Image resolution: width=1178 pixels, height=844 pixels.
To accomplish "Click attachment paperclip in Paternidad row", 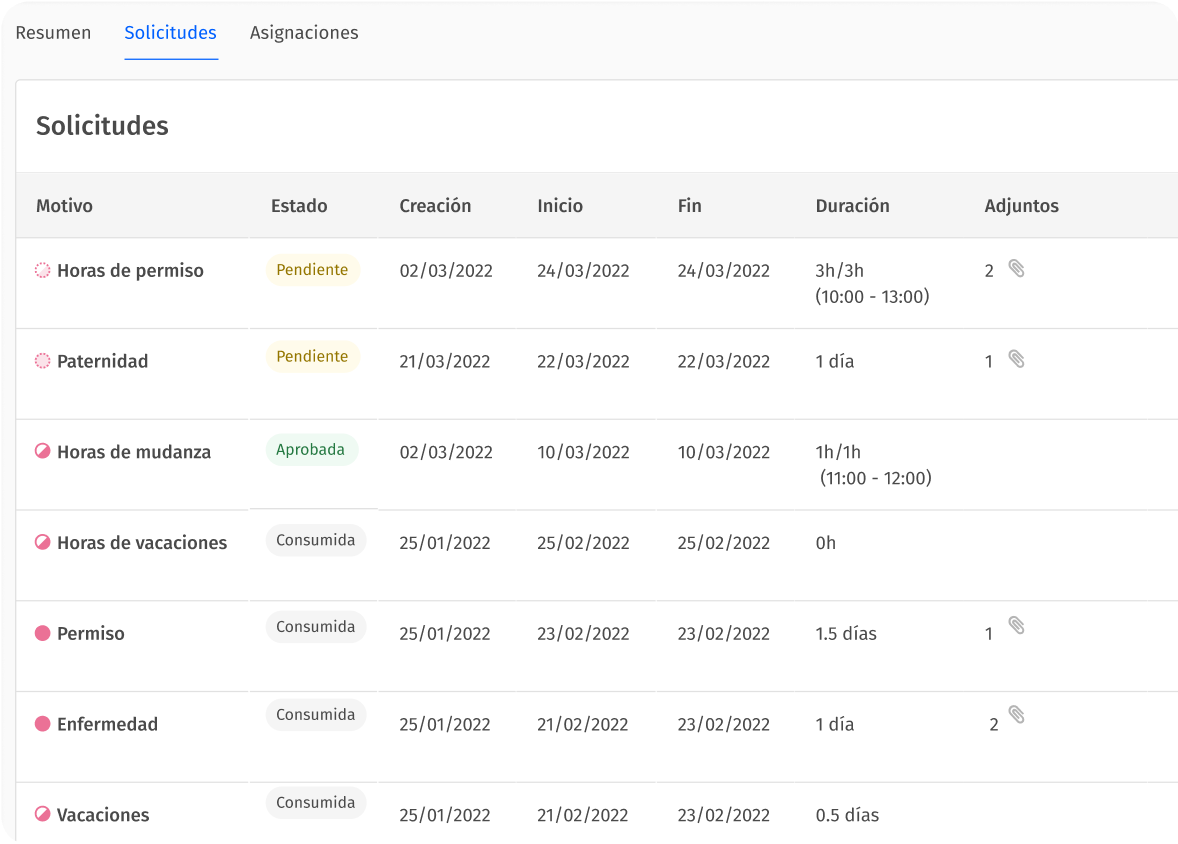I will point(1016,359).
